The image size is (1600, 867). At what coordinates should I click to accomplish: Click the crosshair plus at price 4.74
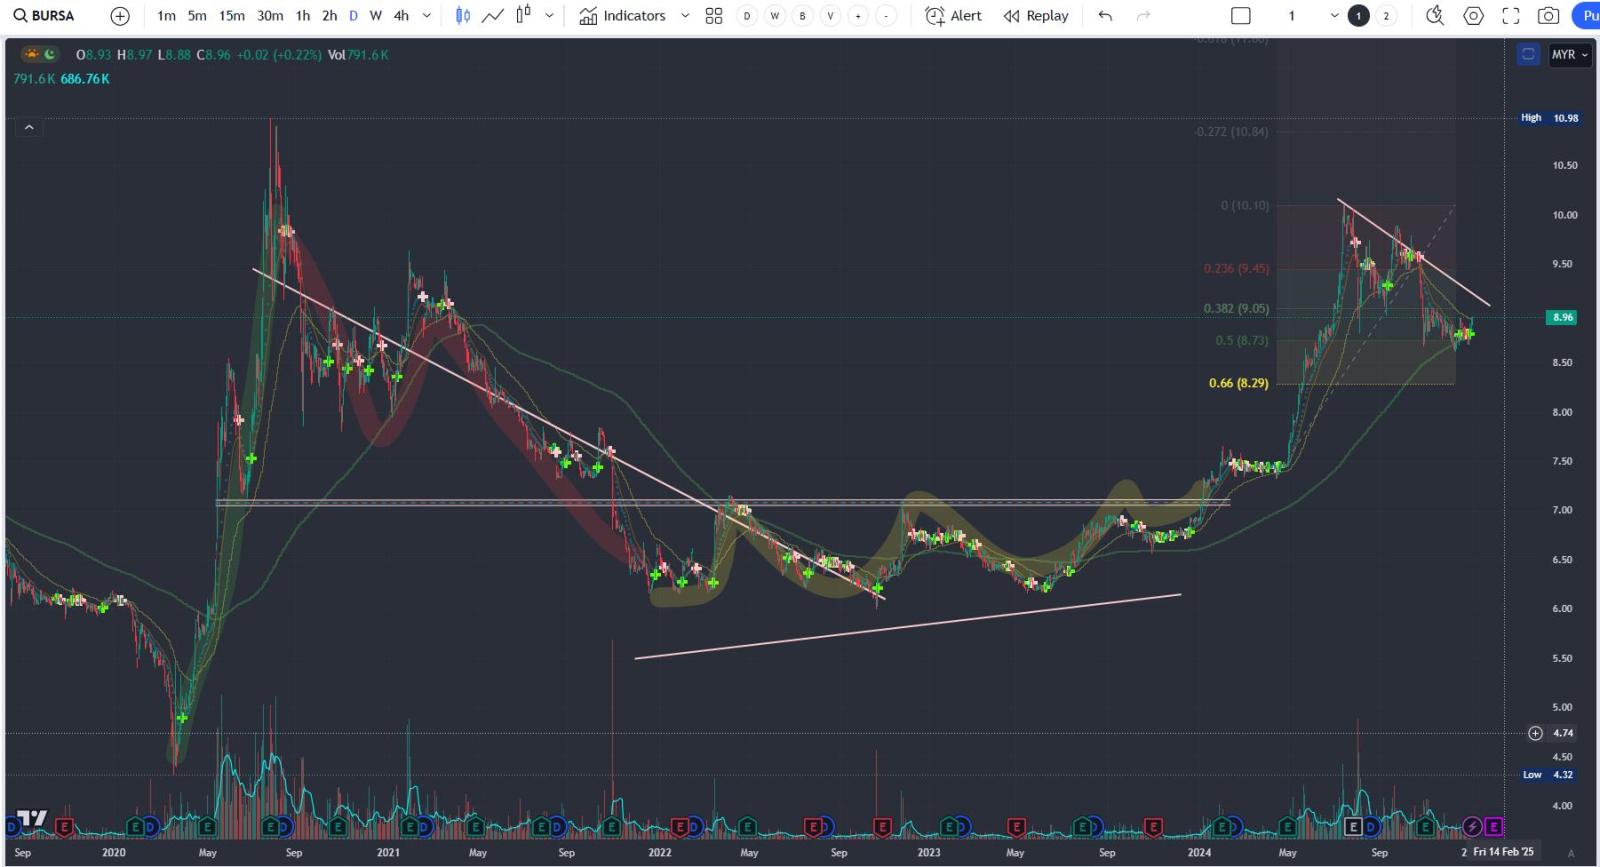pyautogui.click(x=1535, y=733)
